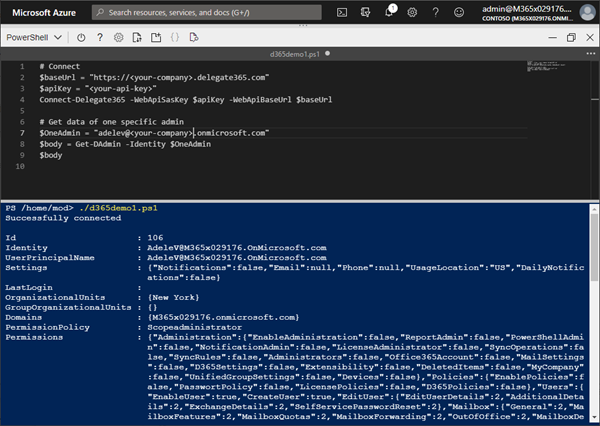Click the "# Connect" comment line
Image resolution: width=600 pixels, height=426 pixels.
60,66
